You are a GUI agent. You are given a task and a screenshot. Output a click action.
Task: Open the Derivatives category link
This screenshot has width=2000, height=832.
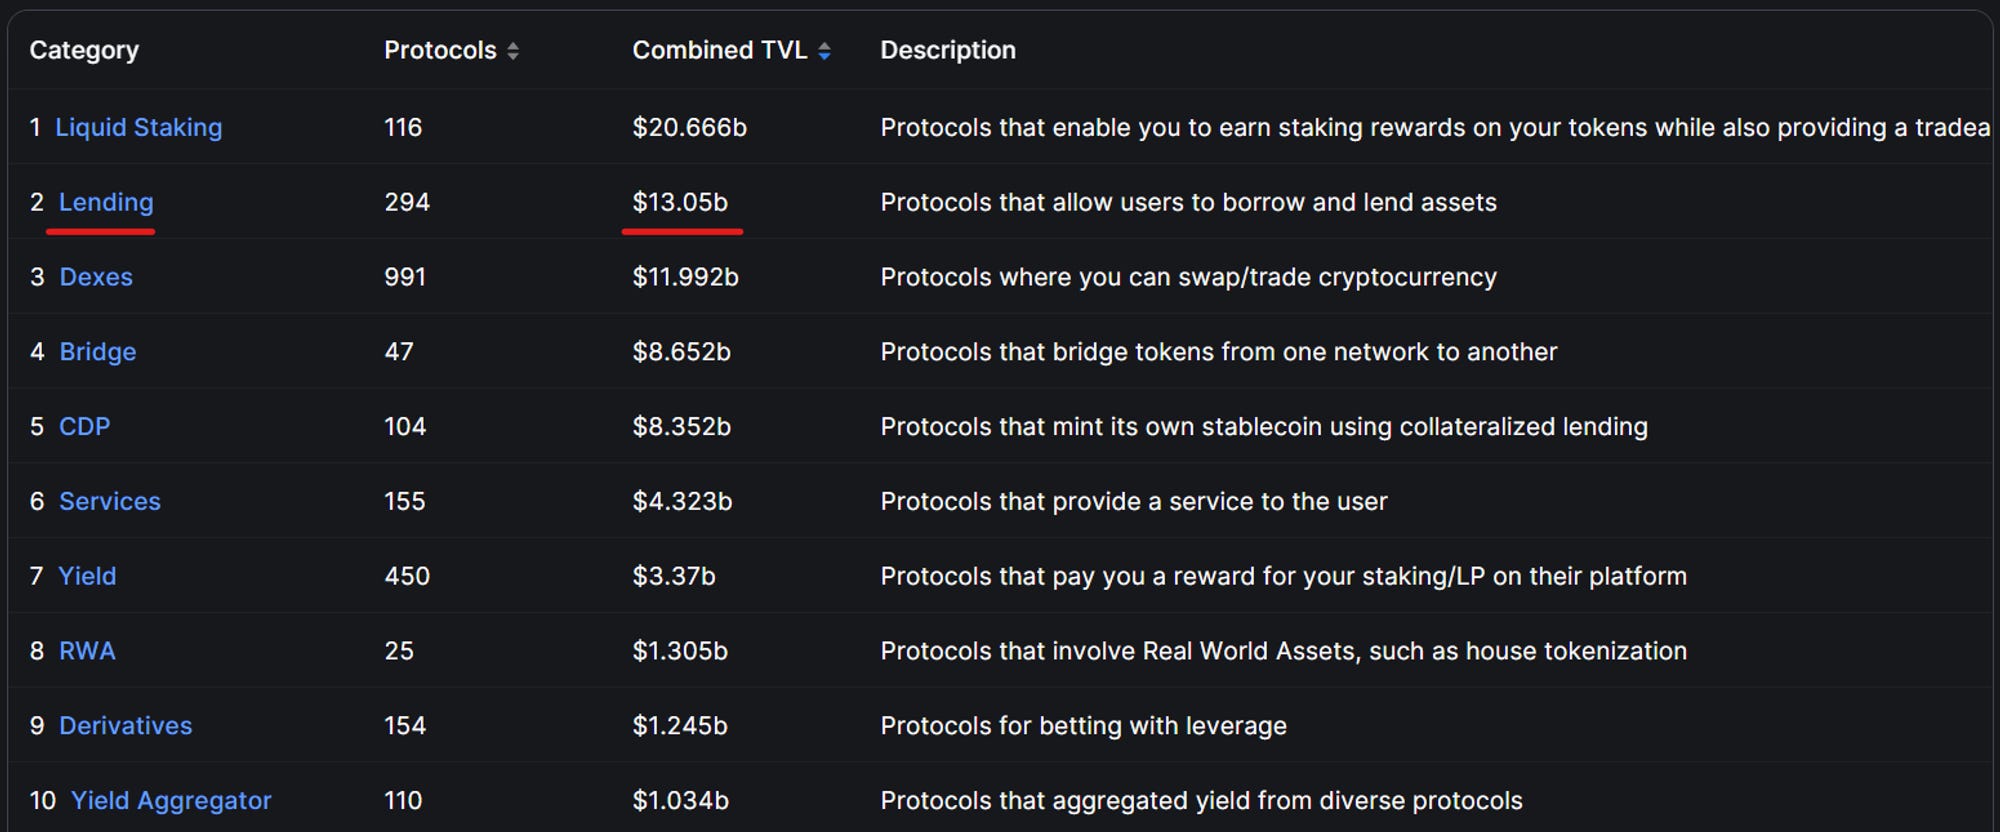point(126,726)
